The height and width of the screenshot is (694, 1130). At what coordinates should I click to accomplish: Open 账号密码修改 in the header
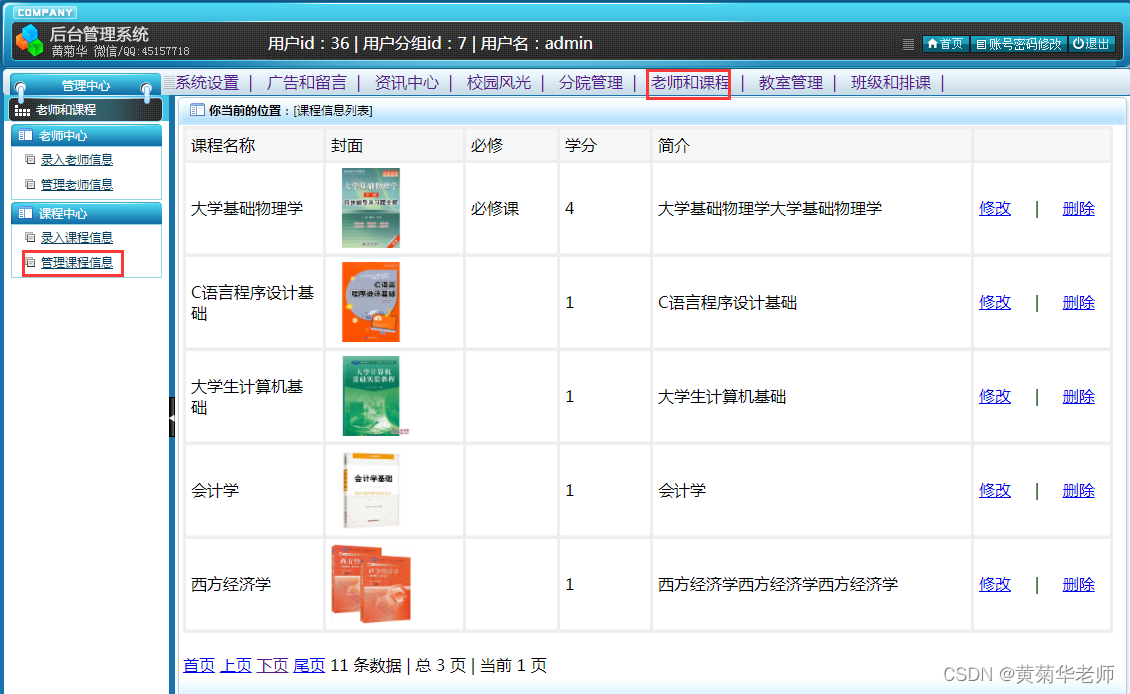(1019, 44)
